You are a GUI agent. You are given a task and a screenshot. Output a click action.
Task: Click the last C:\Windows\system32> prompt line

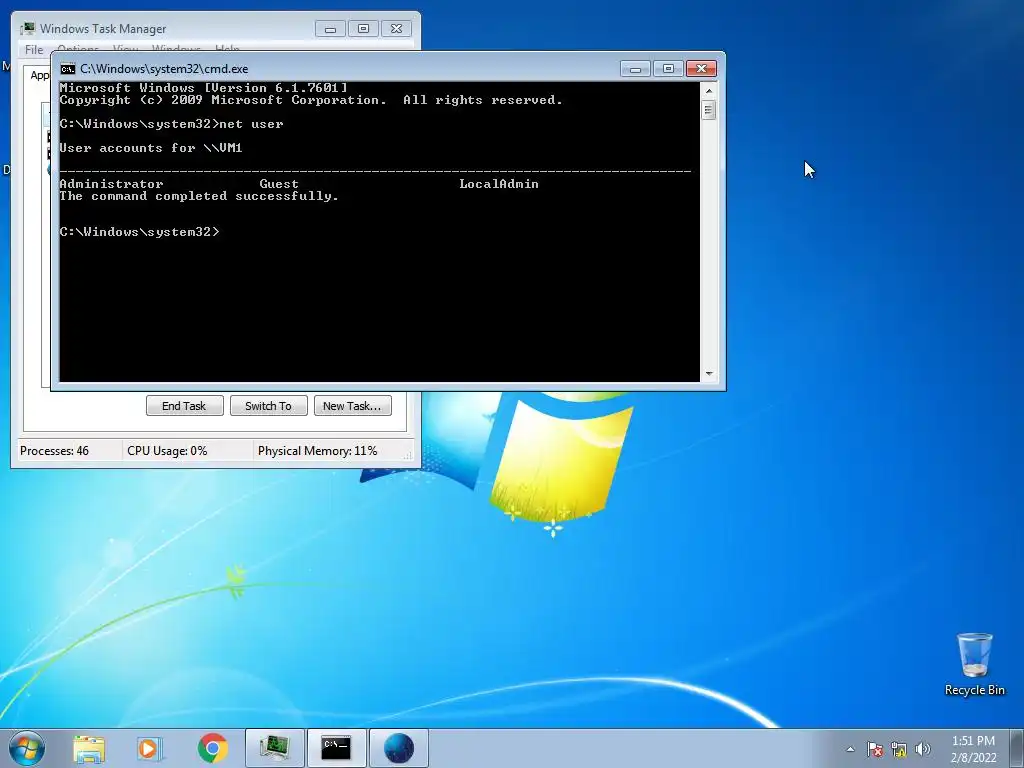140,232
